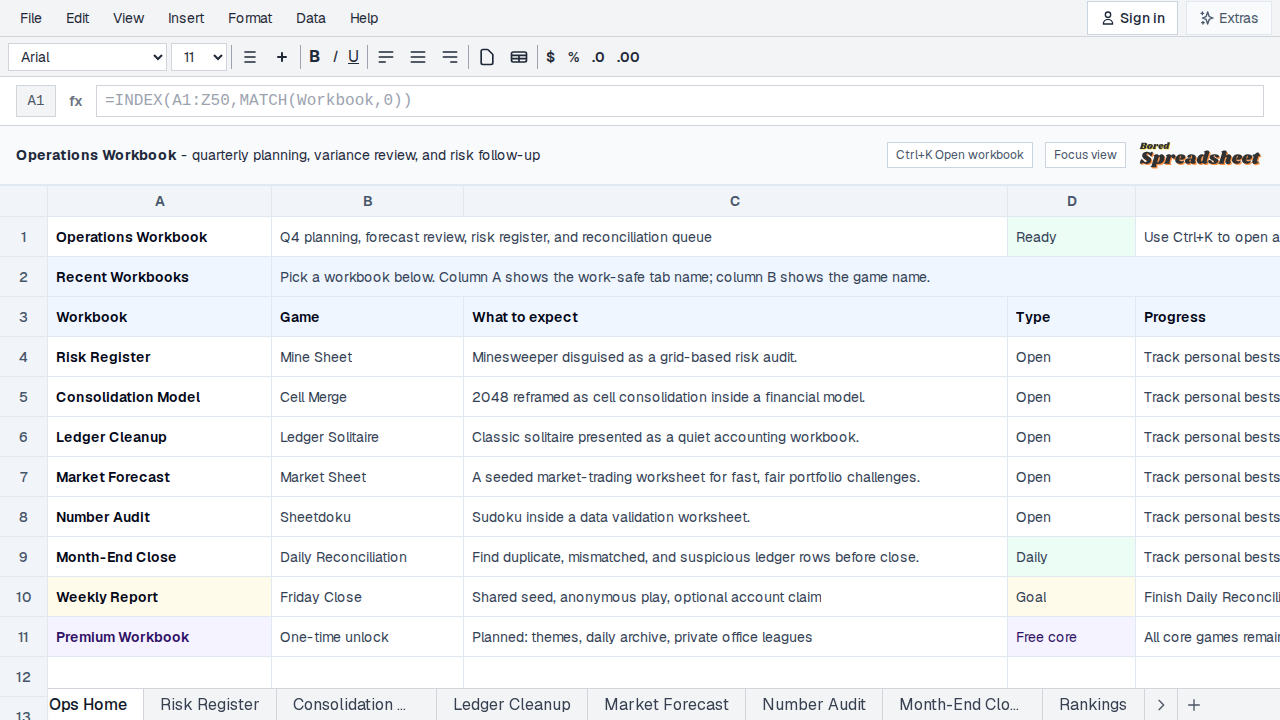Click the Free core type cell
Screen dimensions: 1280x720
tap(1072, 637)
